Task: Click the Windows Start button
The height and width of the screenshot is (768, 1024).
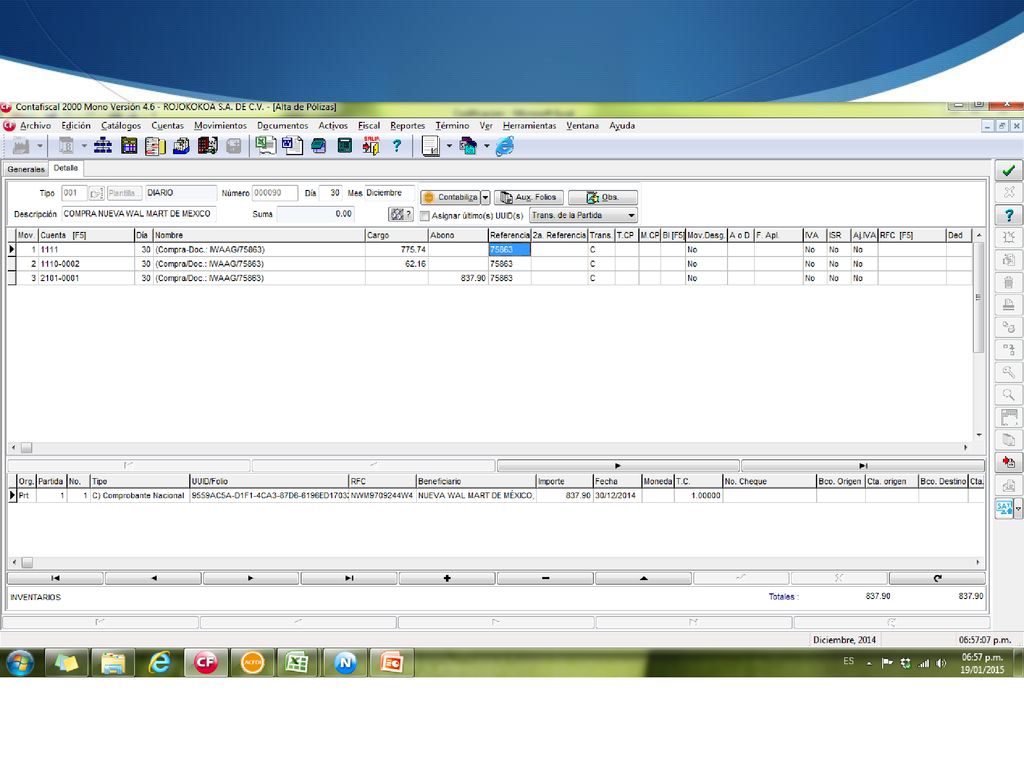Action: click(20, 662)
